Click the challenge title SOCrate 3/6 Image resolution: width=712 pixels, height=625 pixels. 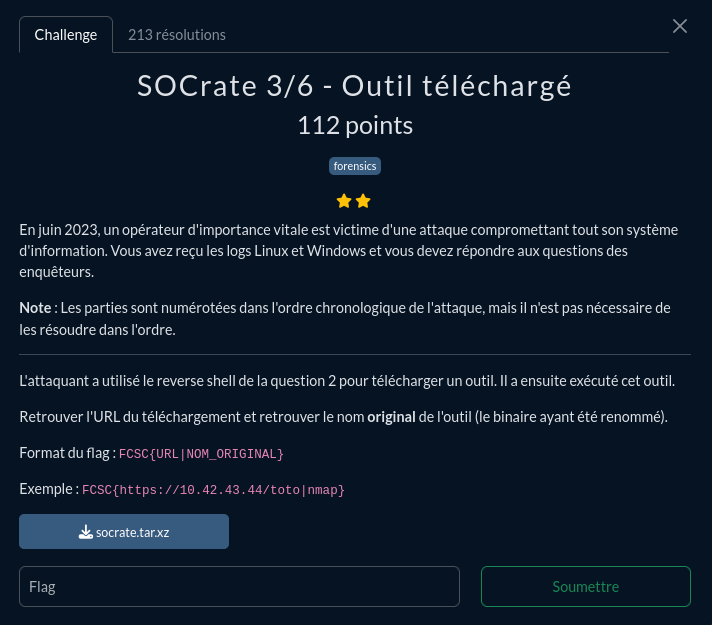225,86
